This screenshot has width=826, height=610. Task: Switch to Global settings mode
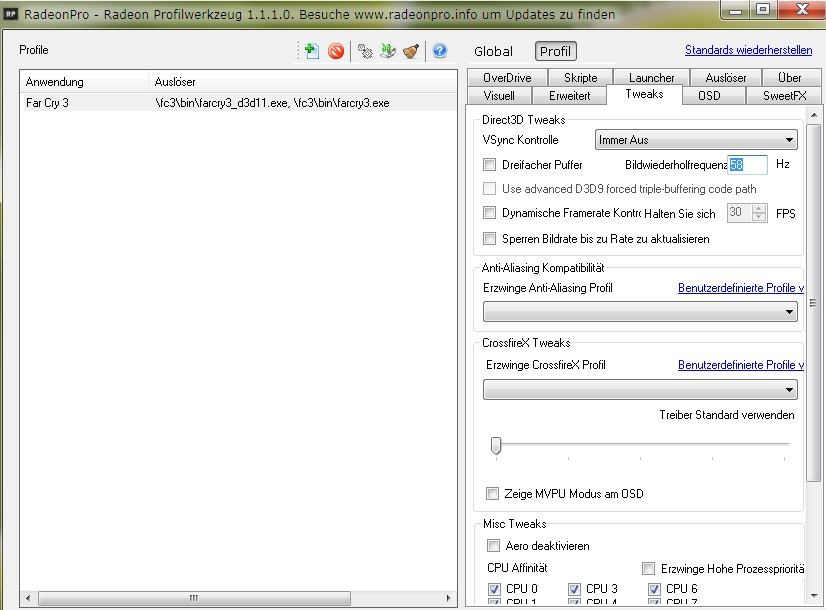493,52
